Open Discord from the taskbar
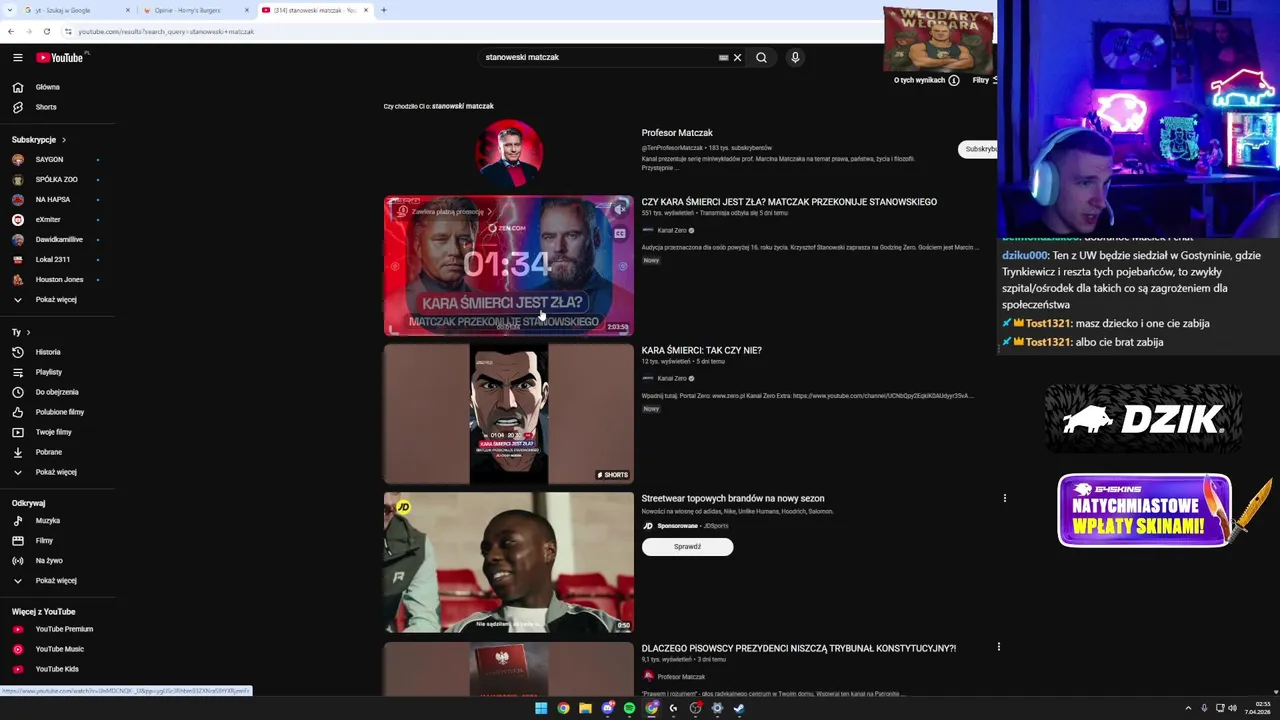1280x720 pixels. point(607,708)
